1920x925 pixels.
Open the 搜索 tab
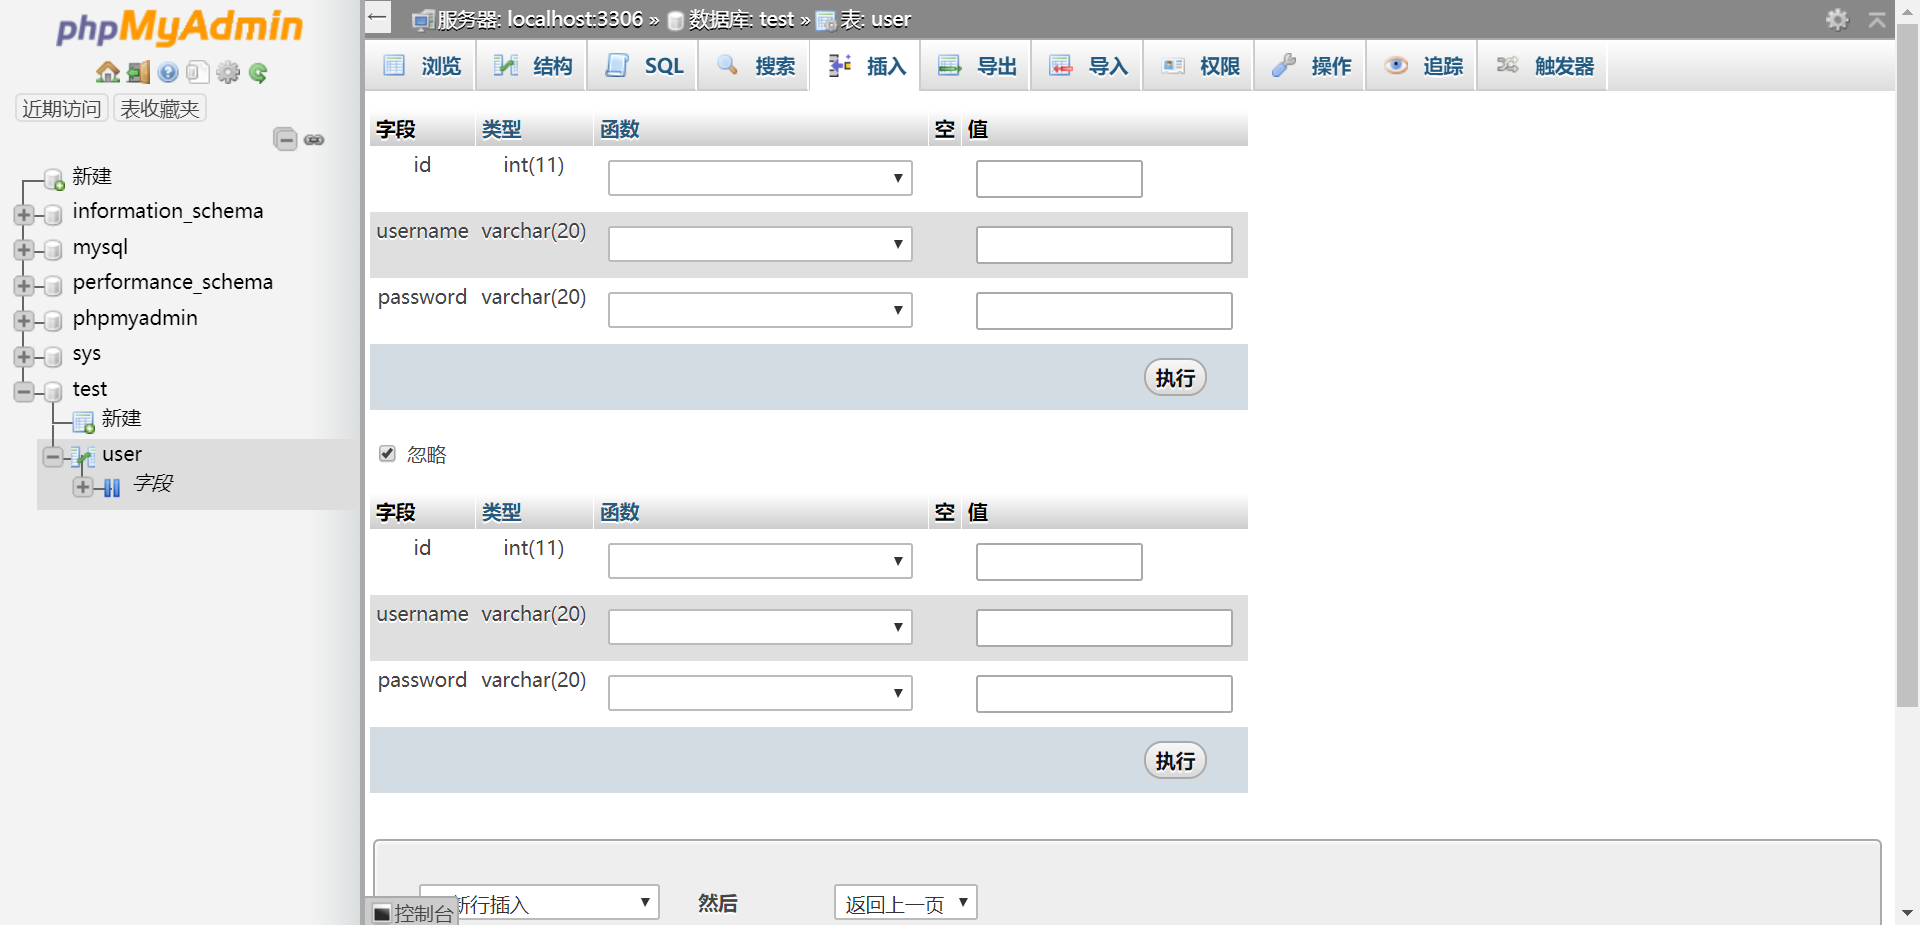755,66
